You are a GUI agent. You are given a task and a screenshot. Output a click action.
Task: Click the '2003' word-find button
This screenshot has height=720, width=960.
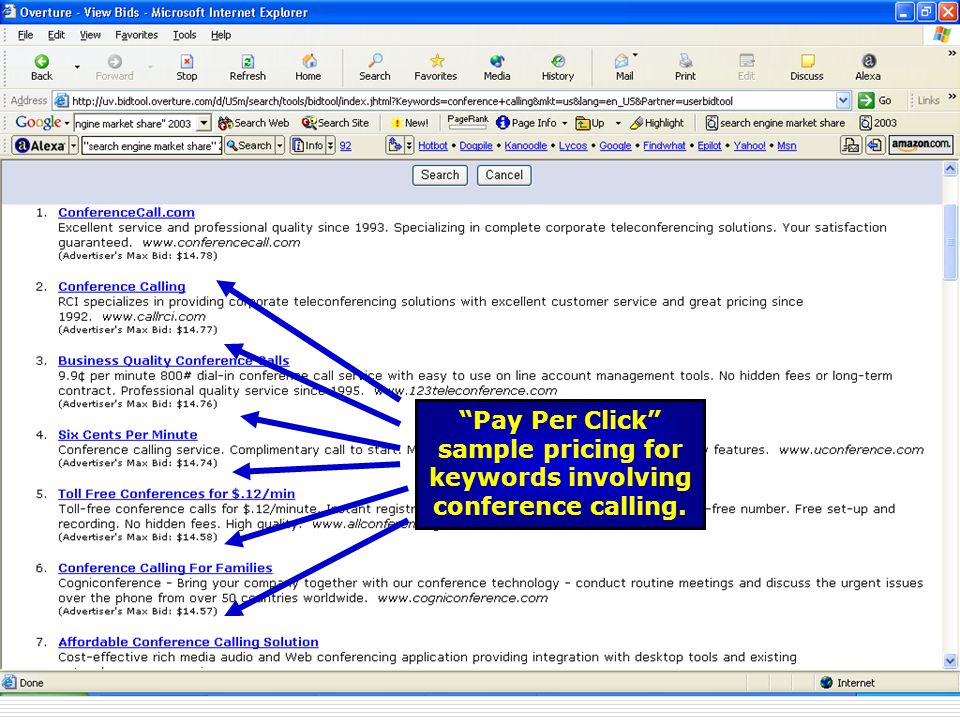(878, 123)
